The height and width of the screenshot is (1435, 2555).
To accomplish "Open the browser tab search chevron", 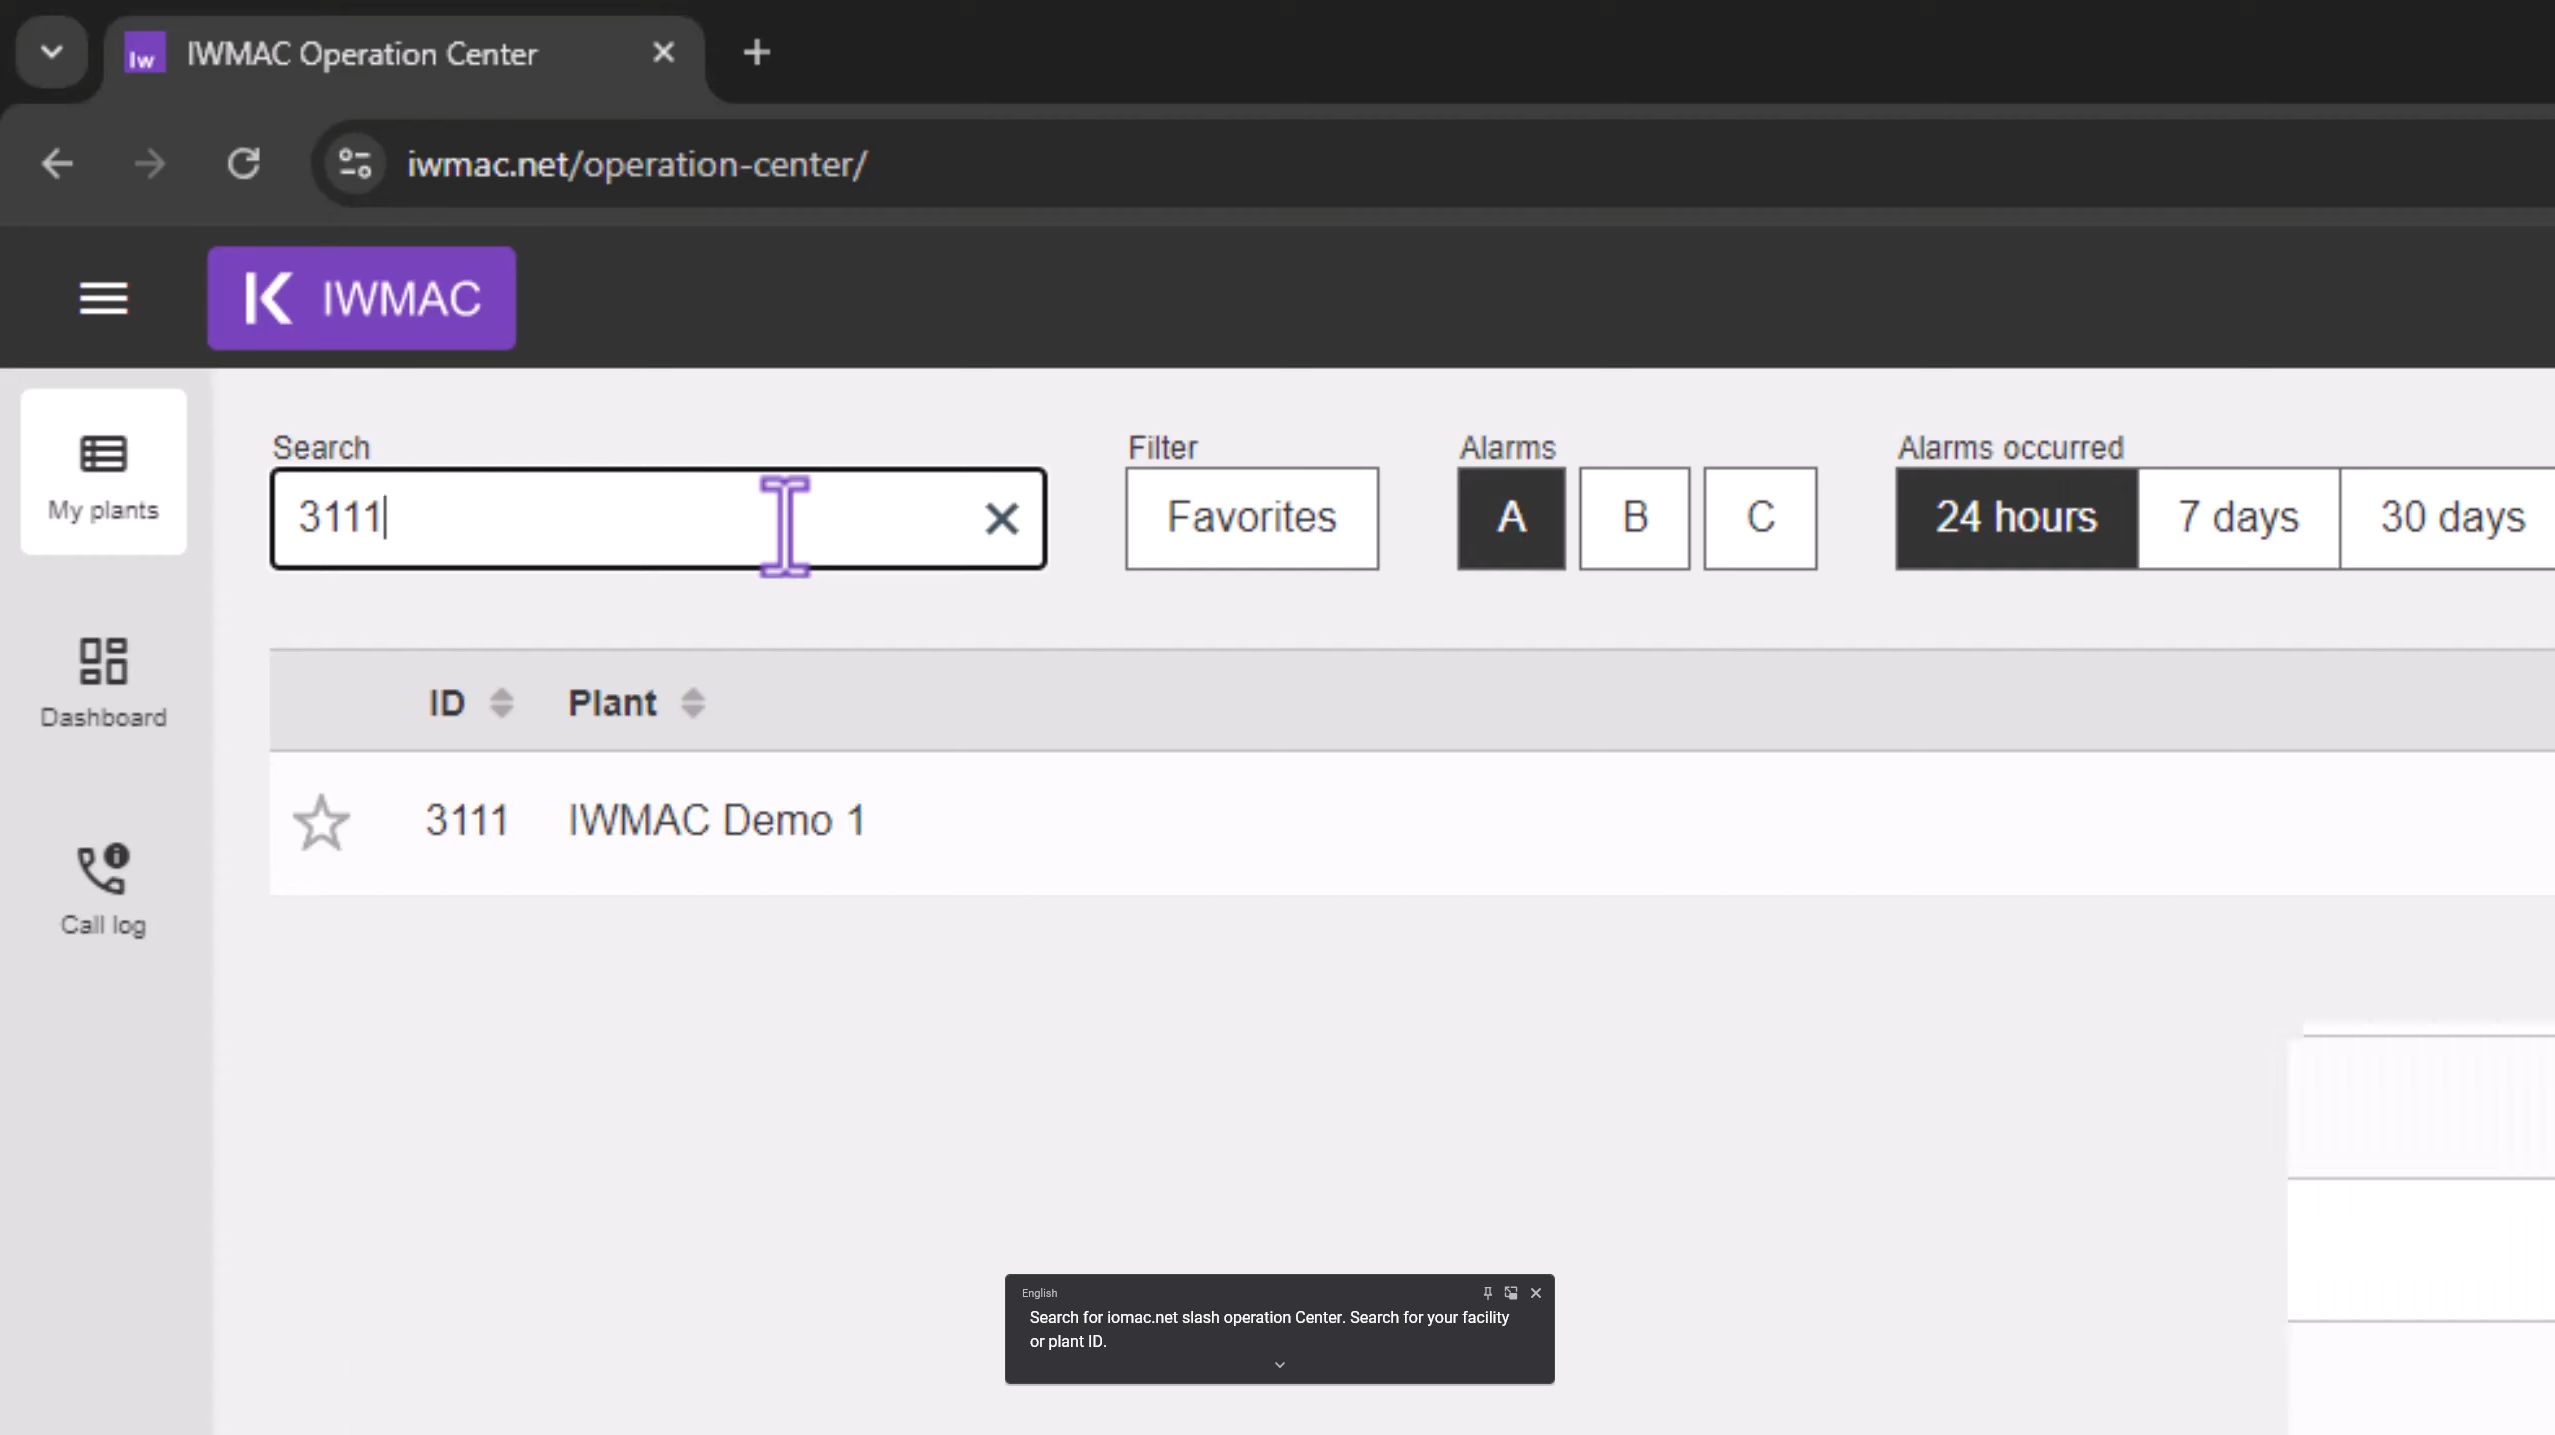I will 52,52.
